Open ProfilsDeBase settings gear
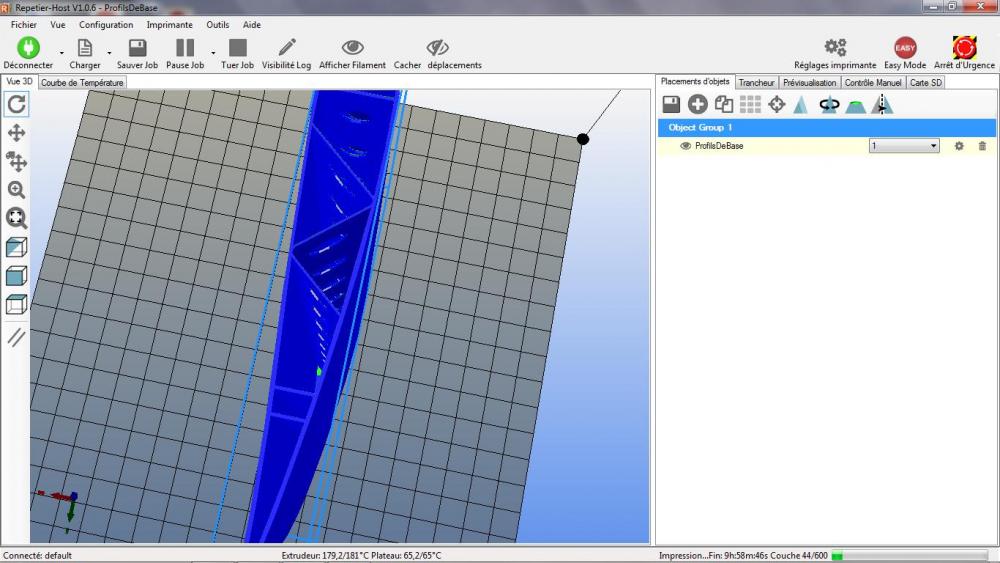This screenshot has height=563, width=1000. tap(959, 146)
